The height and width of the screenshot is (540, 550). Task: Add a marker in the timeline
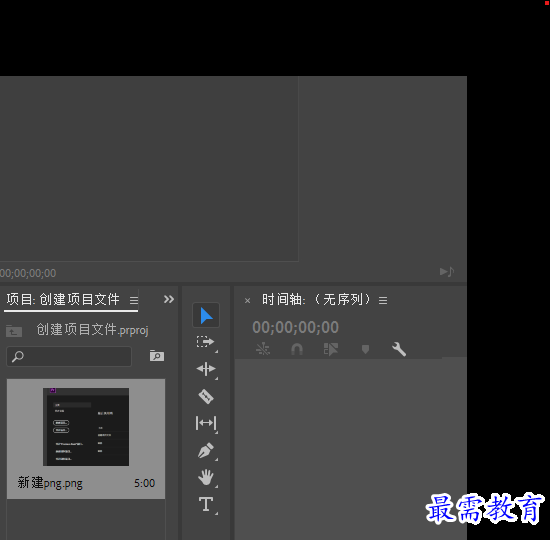tap(365, 349)
